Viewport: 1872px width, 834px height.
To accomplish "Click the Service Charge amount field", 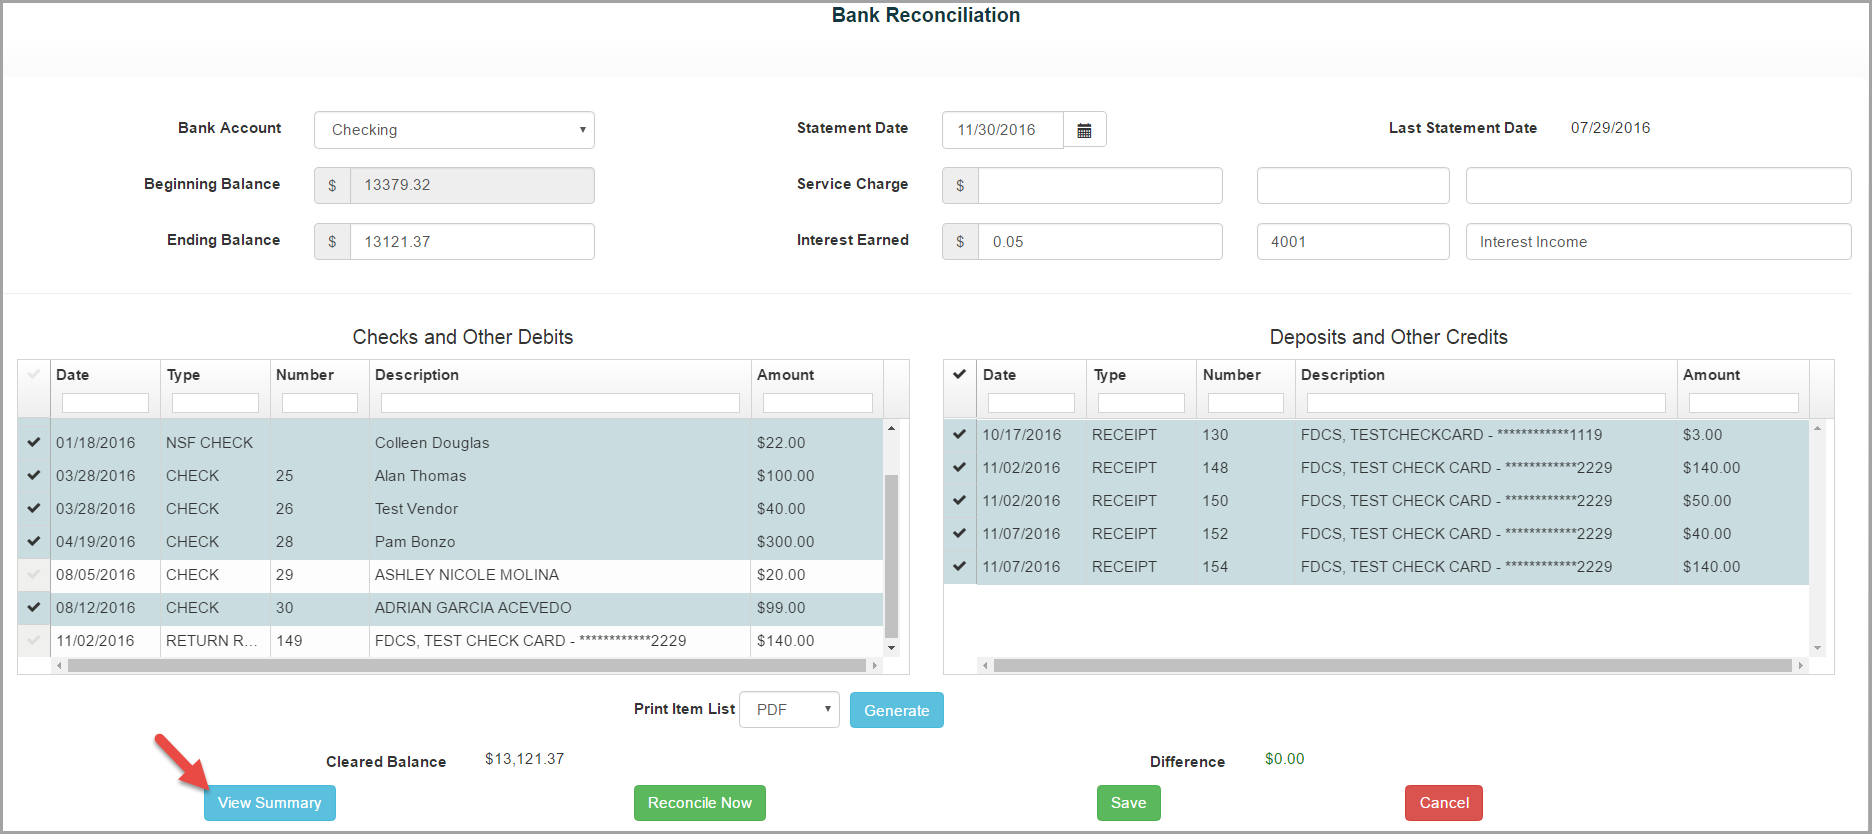I will pyautogui.click(x=1100, y=186).
